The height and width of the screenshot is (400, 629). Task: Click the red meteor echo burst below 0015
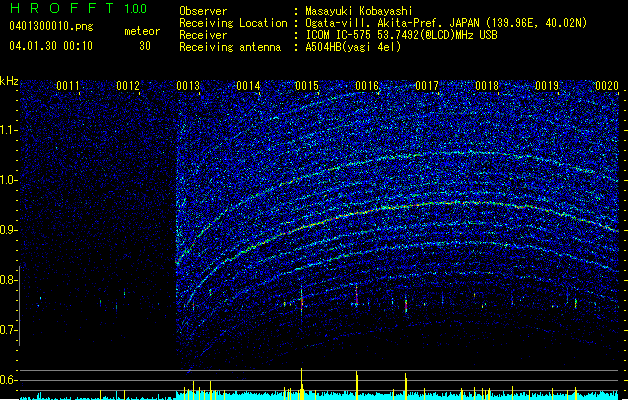[x=302, y=300]
